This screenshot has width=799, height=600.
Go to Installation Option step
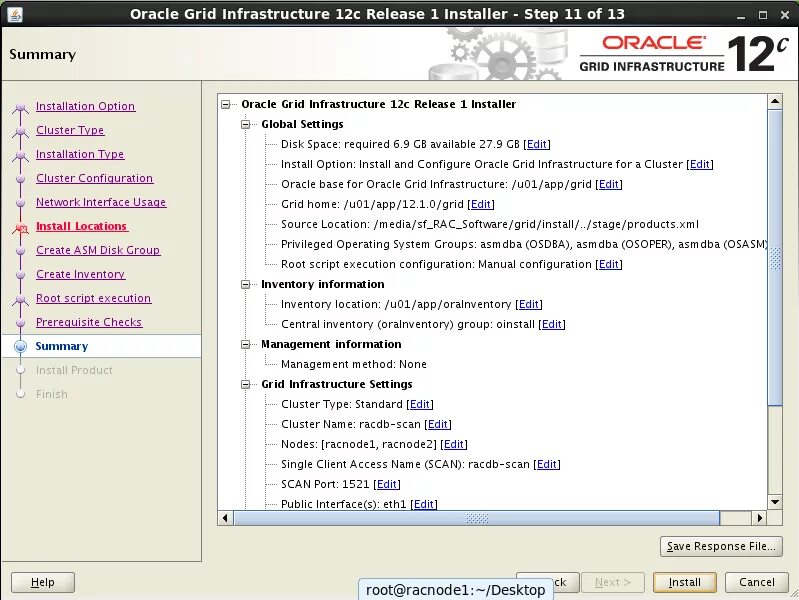(x=85, y=106)
